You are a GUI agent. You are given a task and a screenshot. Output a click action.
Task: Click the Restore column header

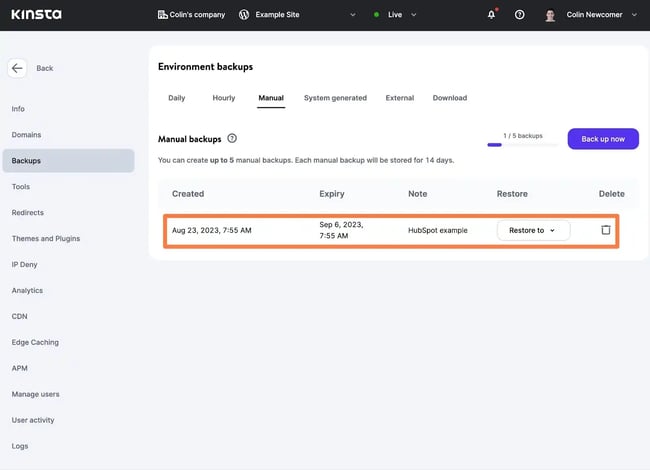tap(512, 194)
